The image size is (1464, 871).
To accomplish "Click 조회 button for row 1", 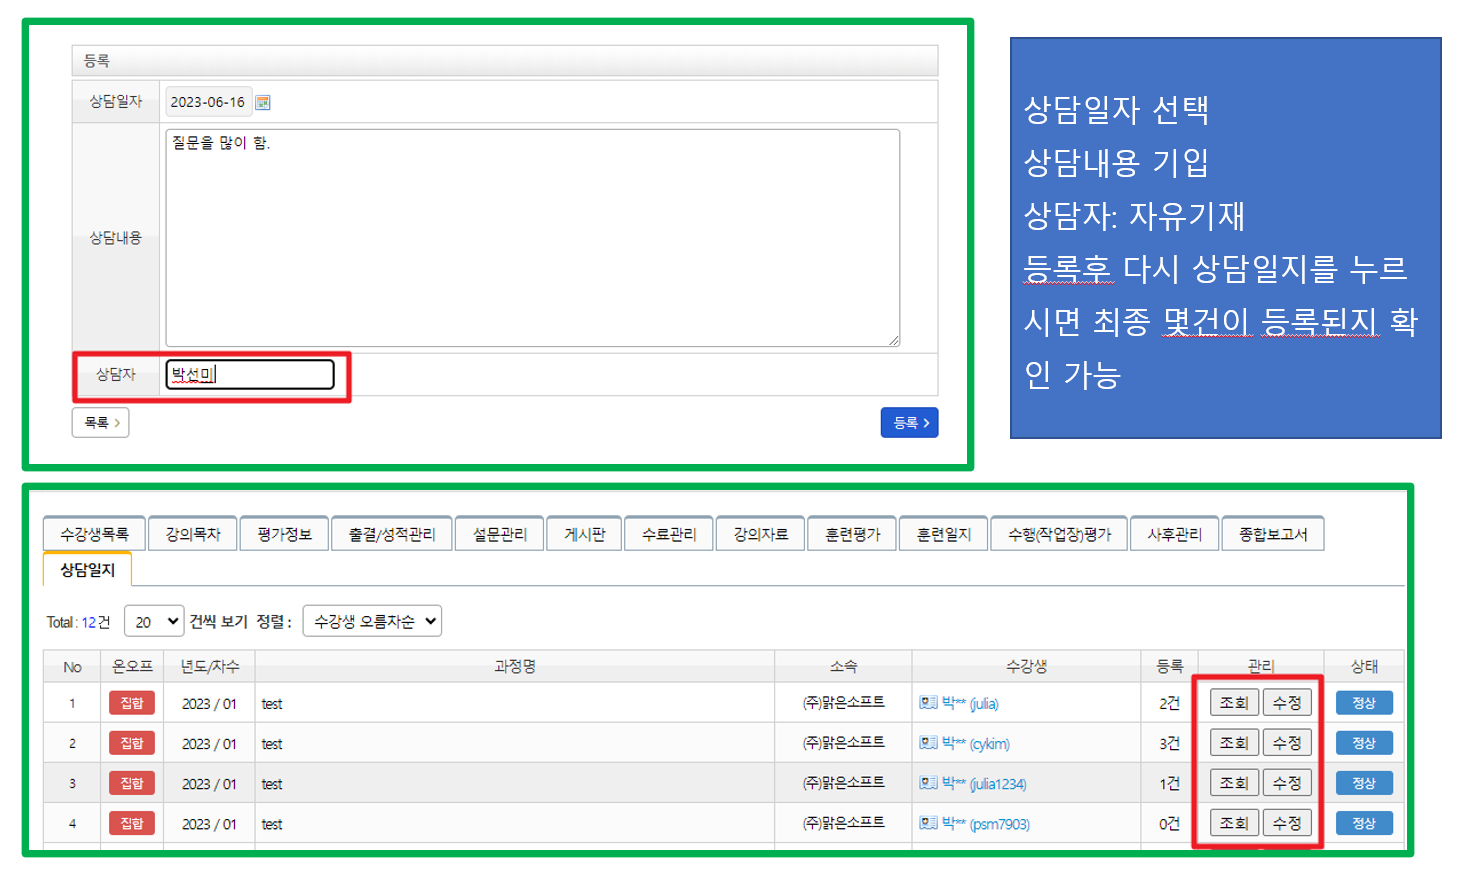I will click(x=1234, y=703).
